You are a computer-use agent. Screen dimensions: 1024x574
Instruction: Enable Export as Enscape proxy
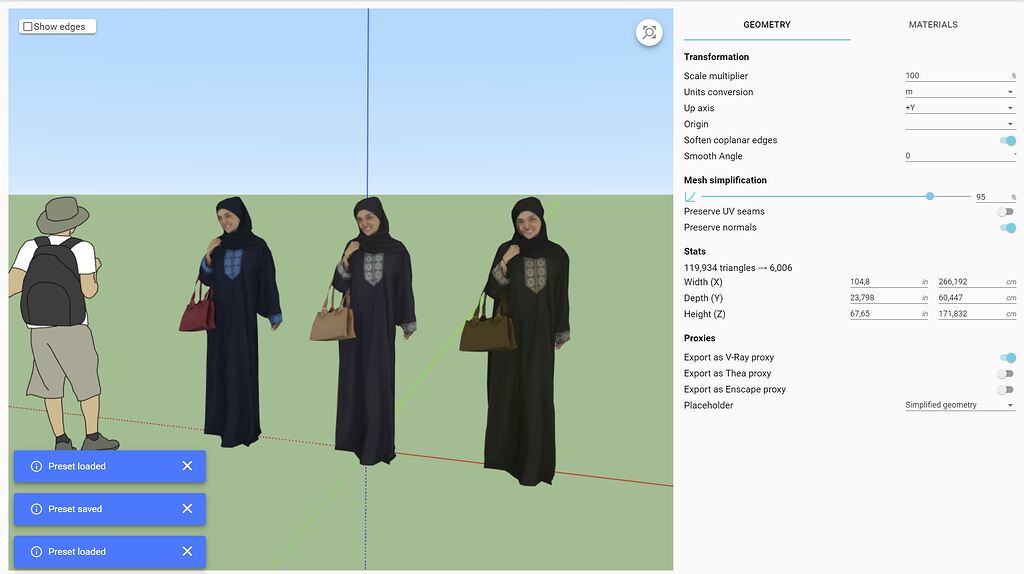[x=1005, y=390]
